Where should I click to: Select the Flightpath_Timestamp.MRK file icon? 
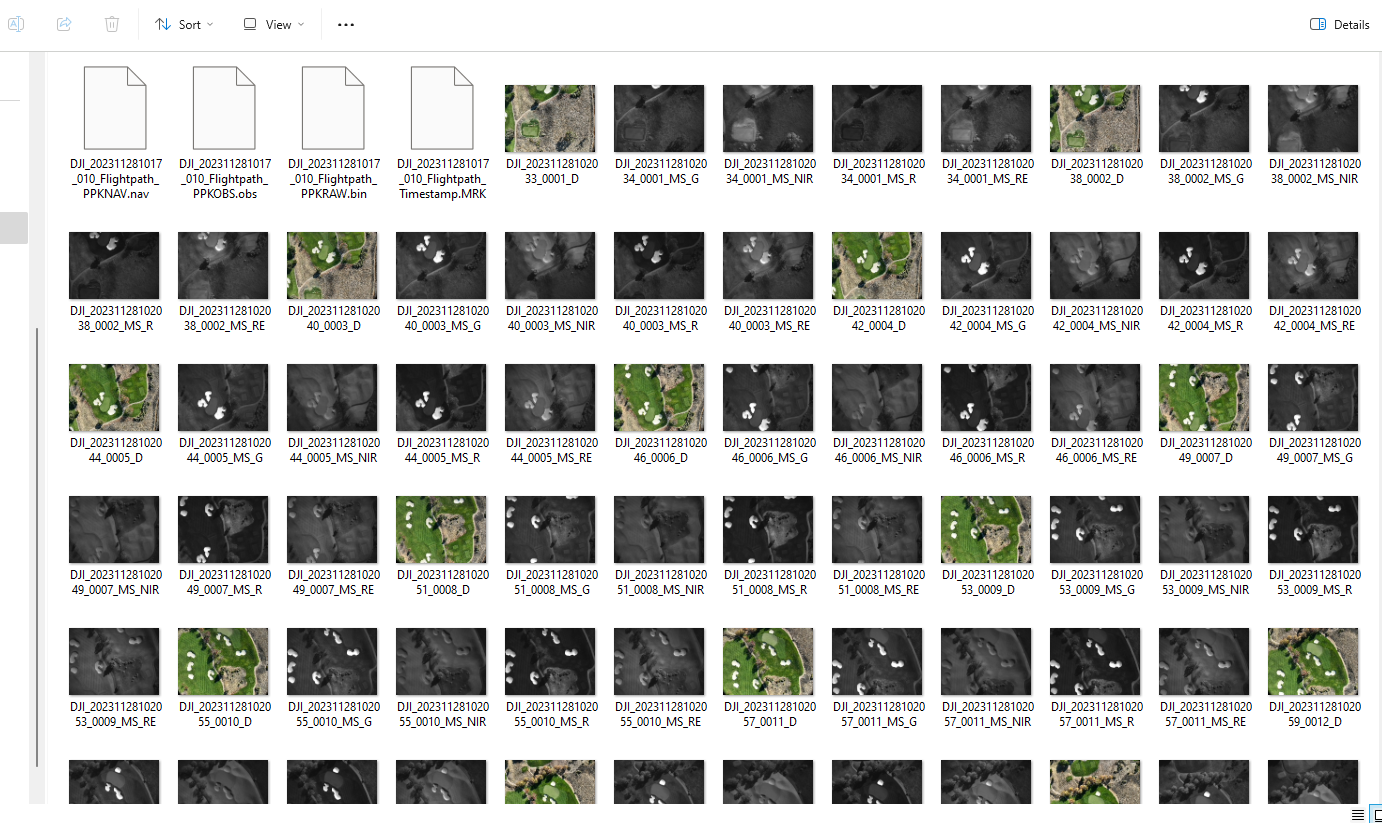pyautogui.click(x=441, y=108)
